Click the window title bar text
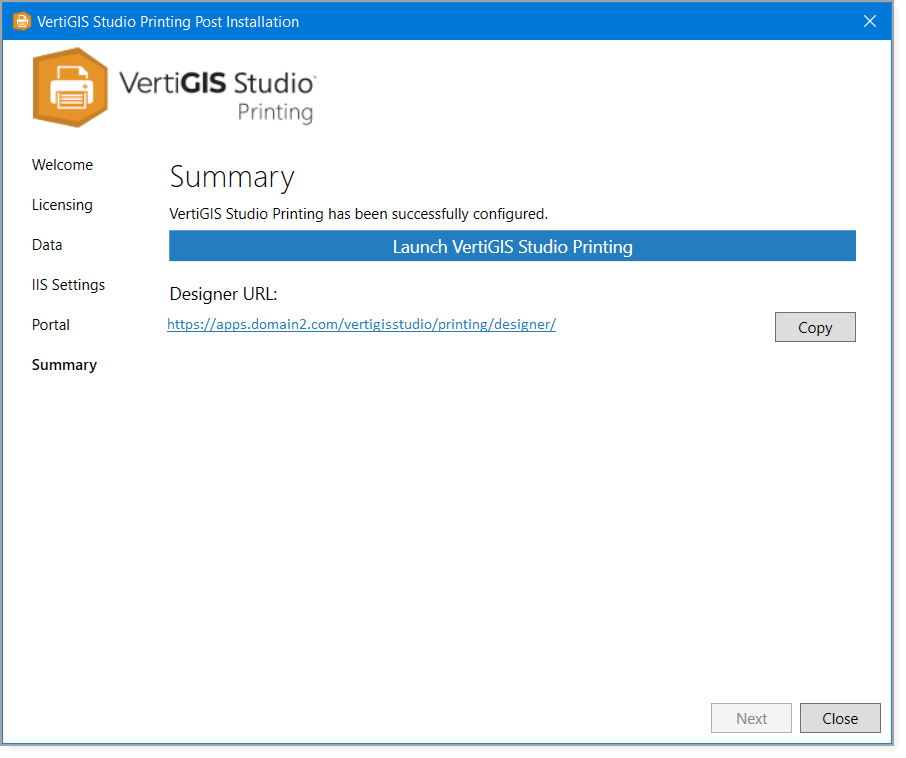906x758 pixels. [x=166, y=21]
